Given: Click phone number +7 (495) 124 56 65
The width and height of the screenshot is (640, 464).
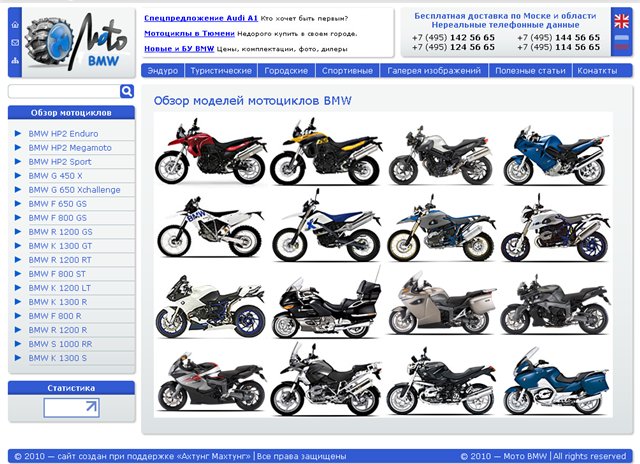Looking at the screenshot, I should 453,47.
